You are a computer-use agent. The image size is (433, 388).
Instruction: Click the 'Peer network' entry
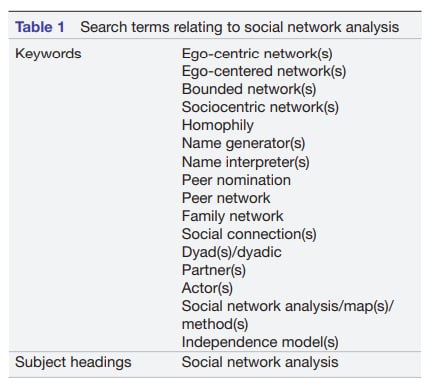[226, 198]
